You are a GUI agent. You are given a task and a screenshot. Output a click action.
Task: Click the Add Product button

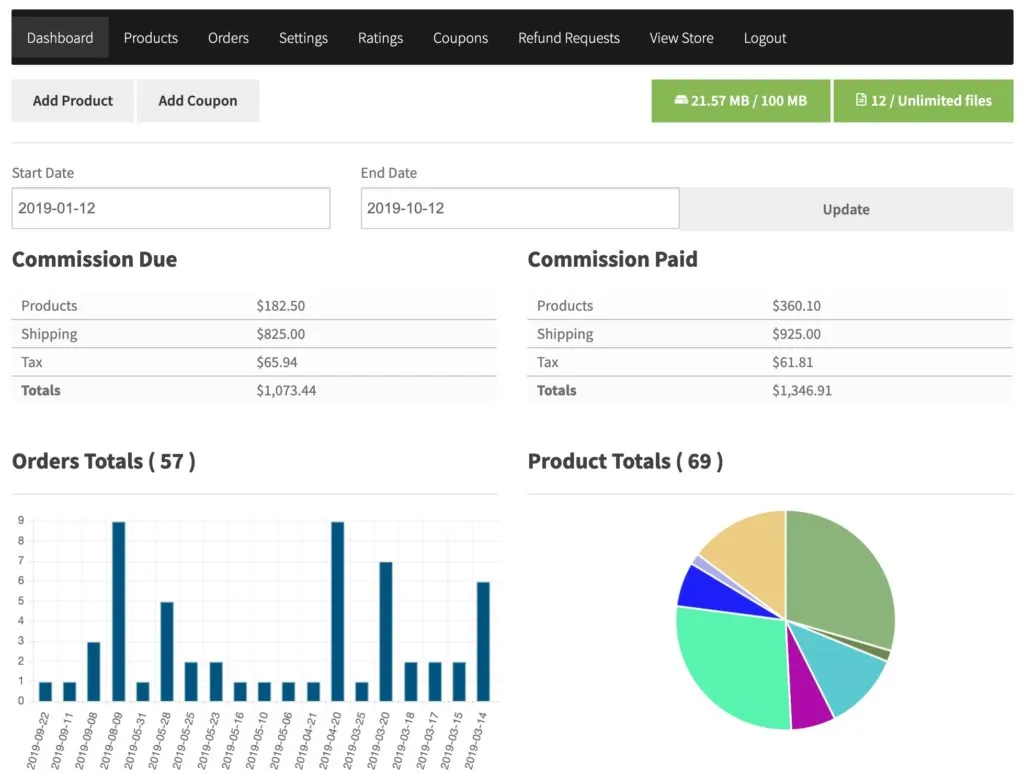click(x=72, y=100)
